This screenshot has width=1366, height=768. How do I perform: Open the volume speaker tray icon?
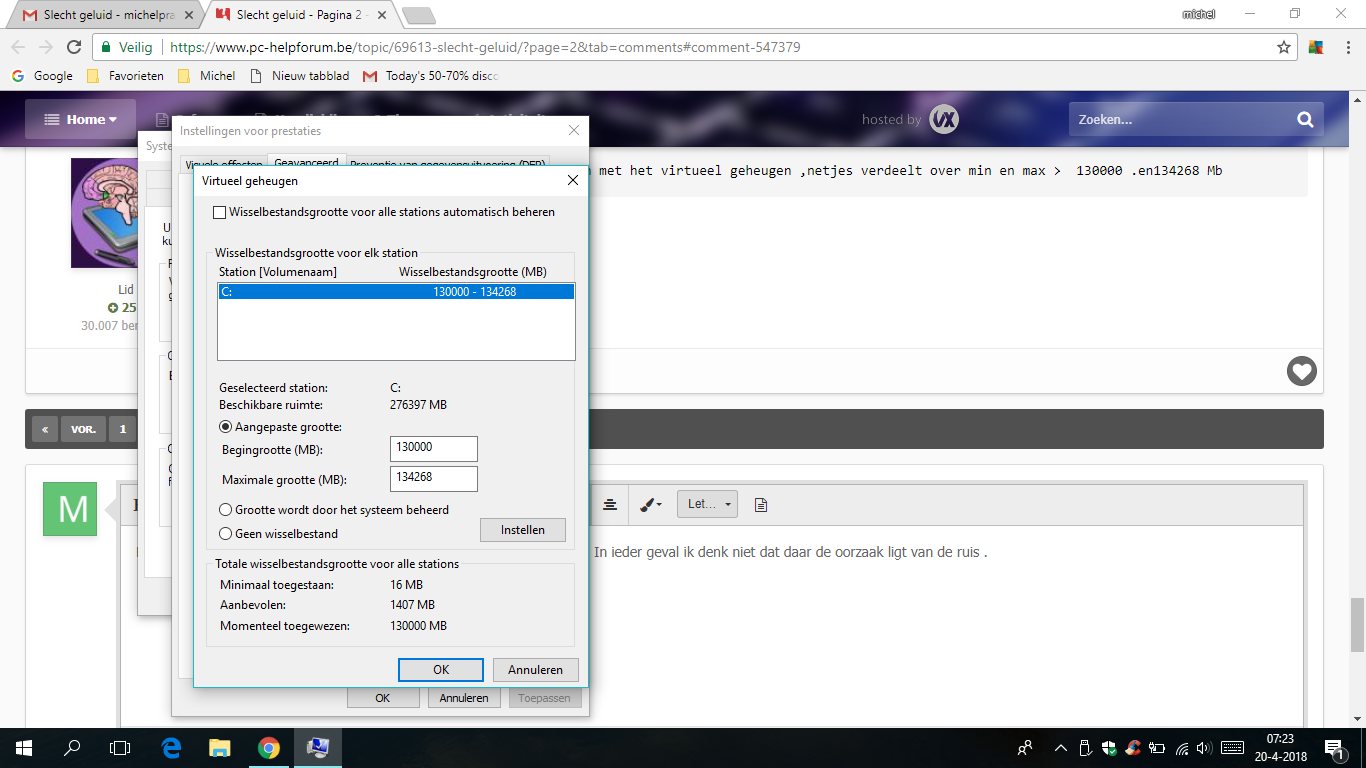click(1204, 748)
